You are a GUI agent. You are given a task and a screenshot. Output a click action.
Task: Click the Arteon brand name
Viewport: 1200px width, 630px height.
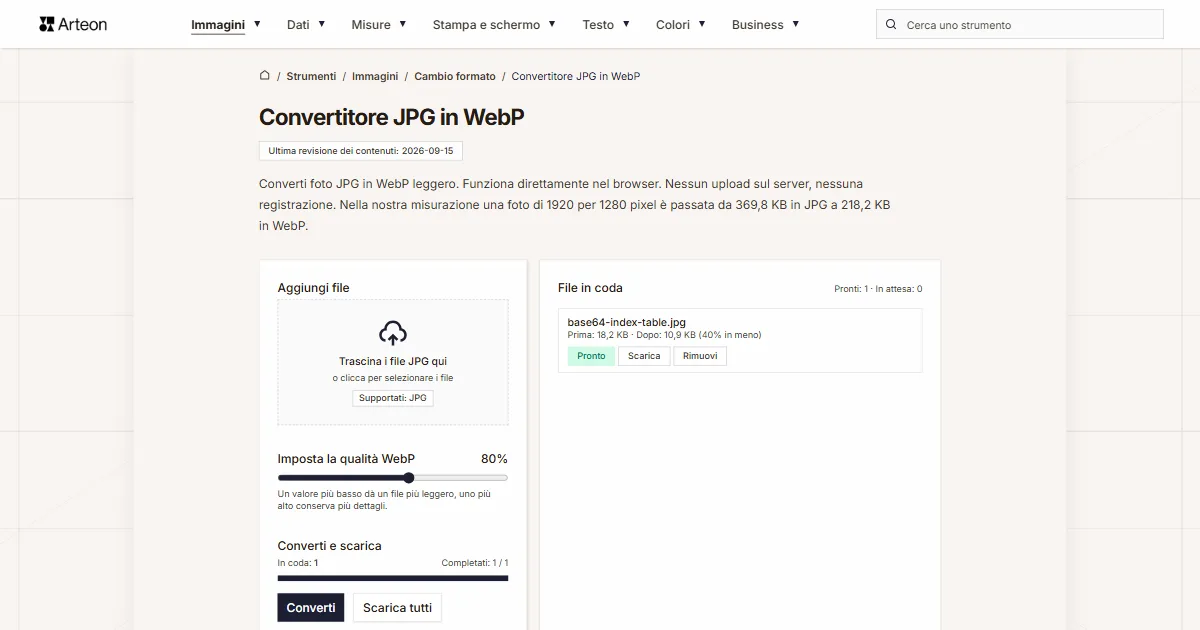click(83, 24)
